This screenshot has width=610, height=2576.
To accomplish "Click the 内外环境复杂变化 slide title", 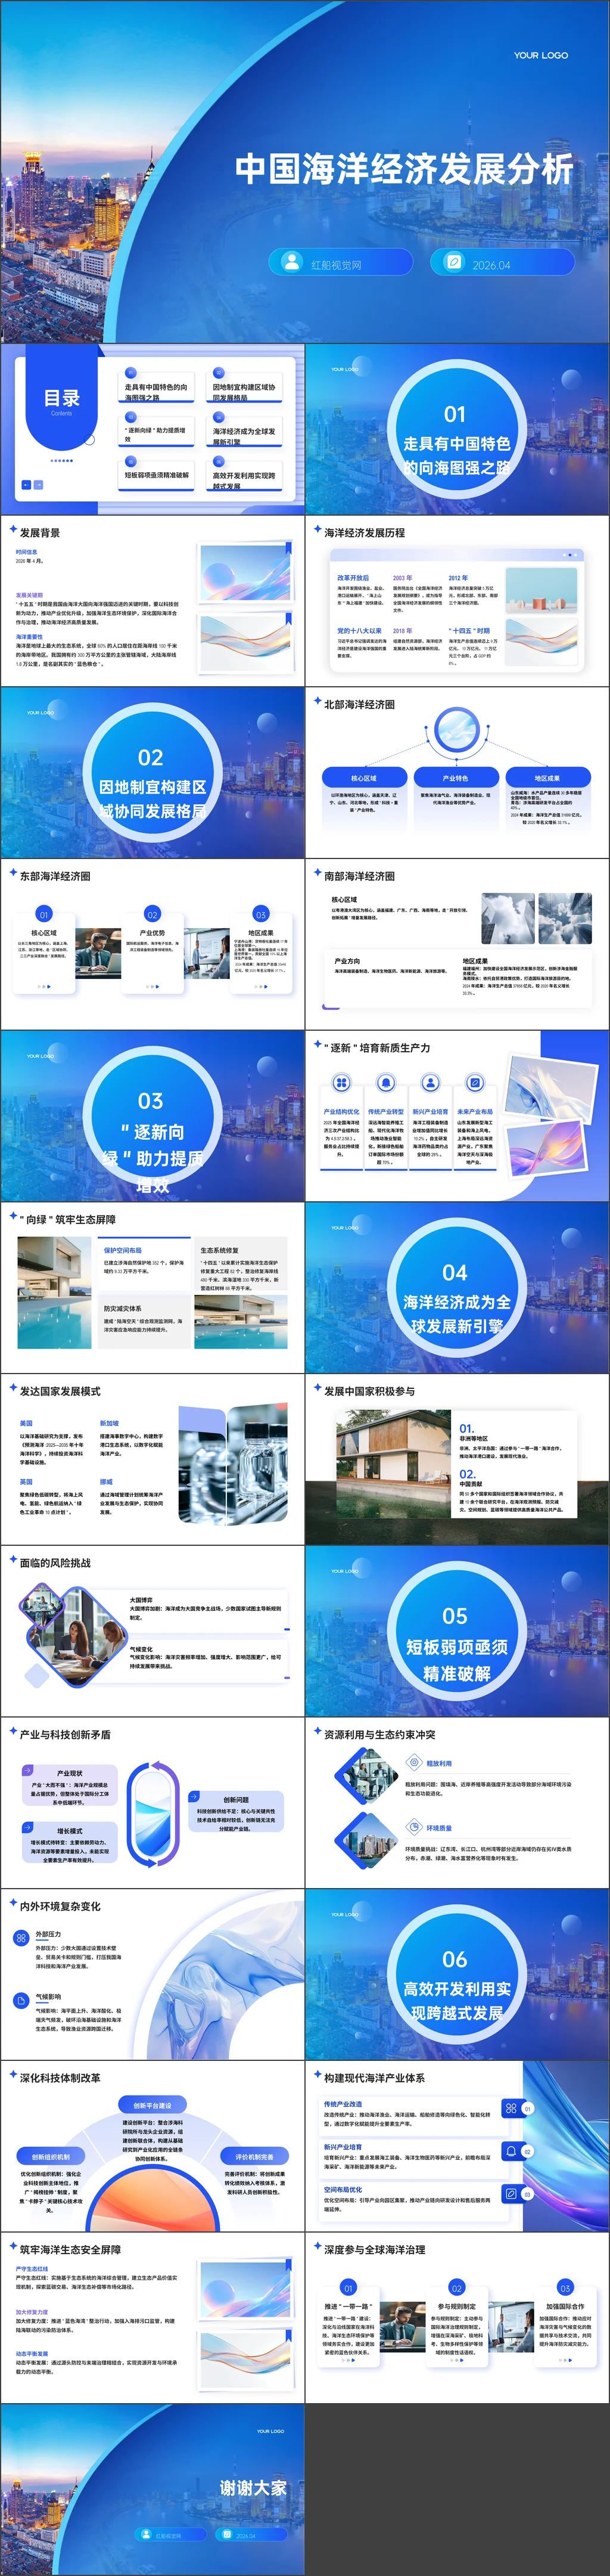I will 60,1906.
